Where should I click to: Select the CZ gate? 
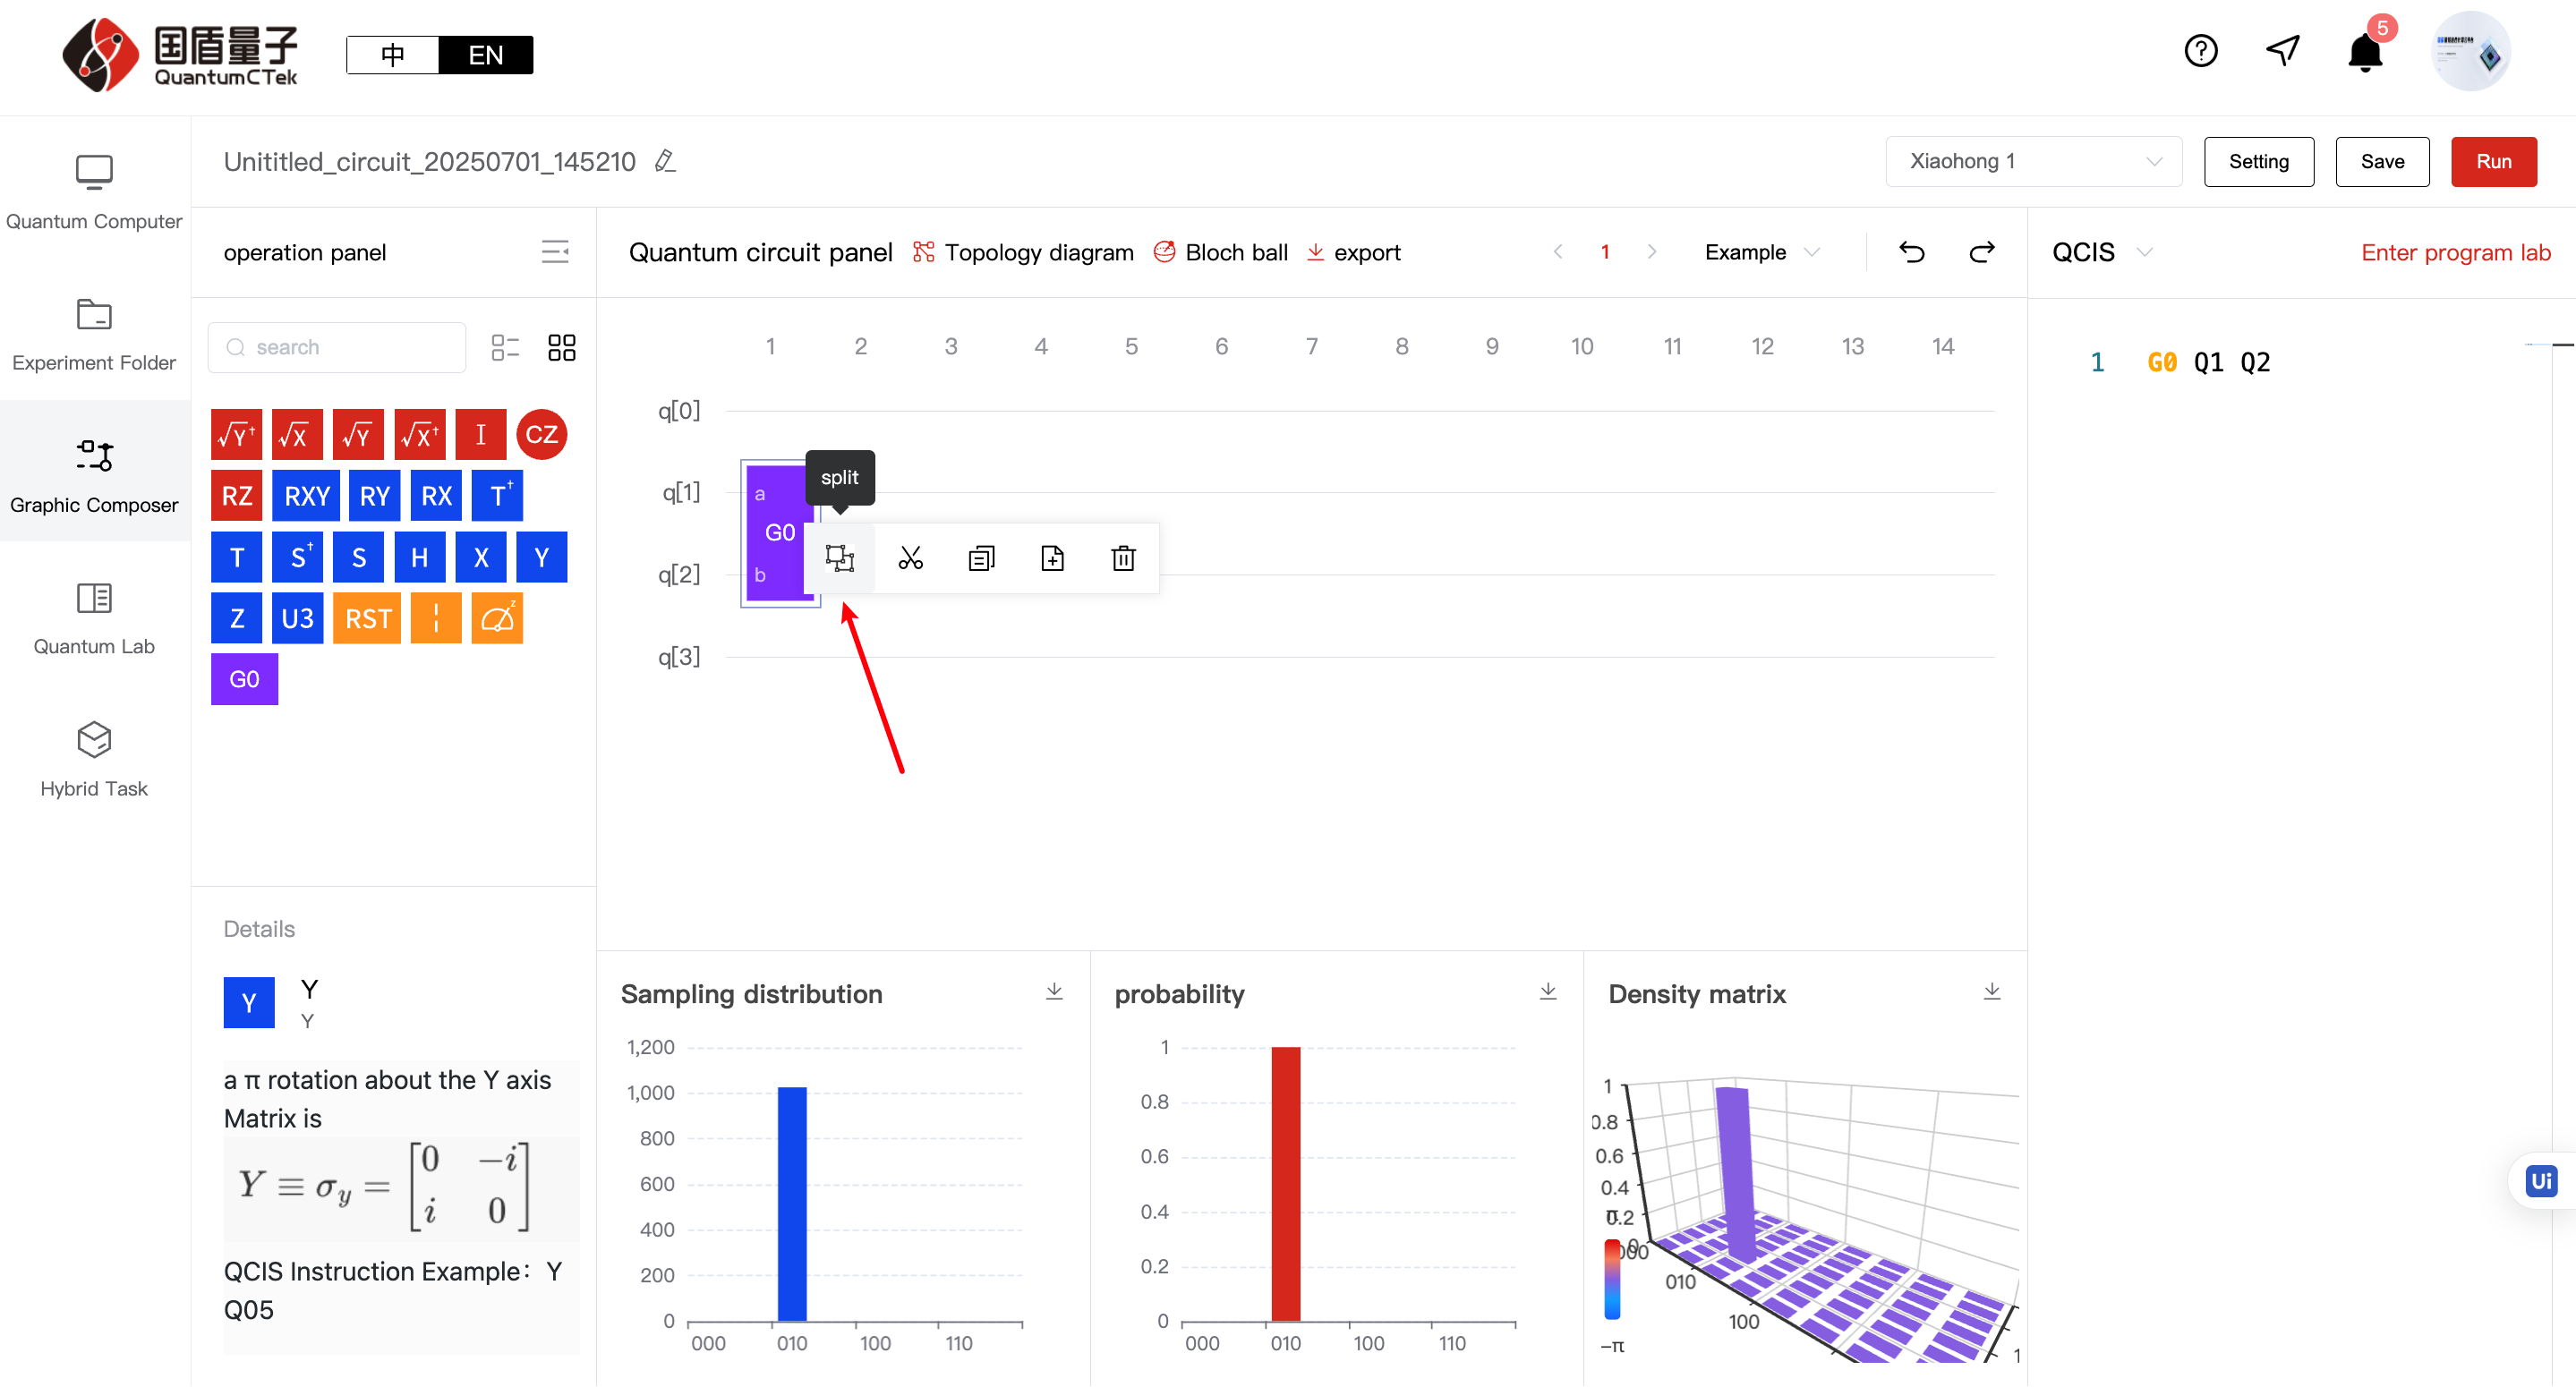541,434
